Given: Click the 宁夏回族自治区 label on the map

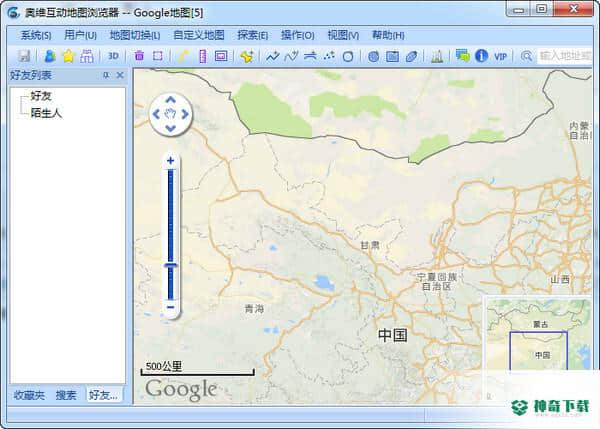Looking at the screenshot, I should (437, 281).
